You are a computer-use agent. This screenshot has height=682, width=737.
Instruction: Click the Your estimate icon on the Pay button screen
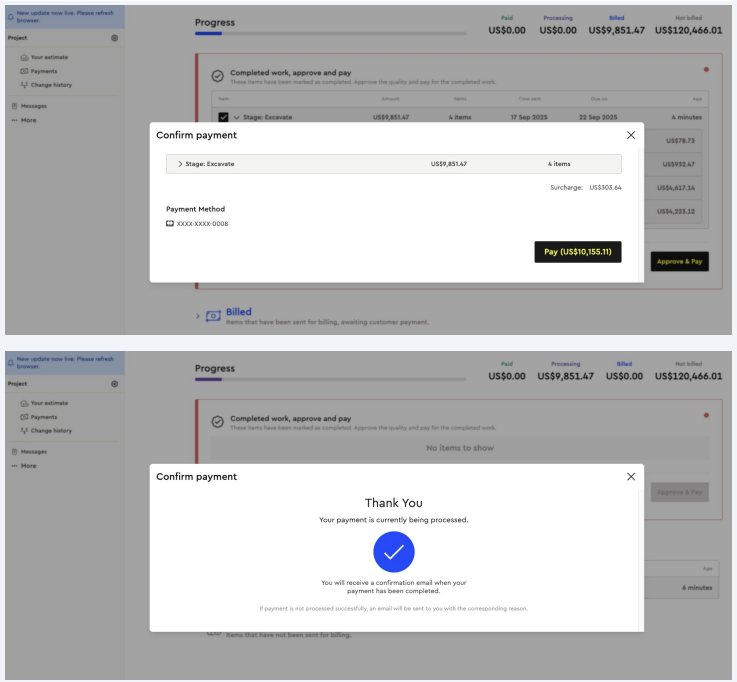[24, 57]
